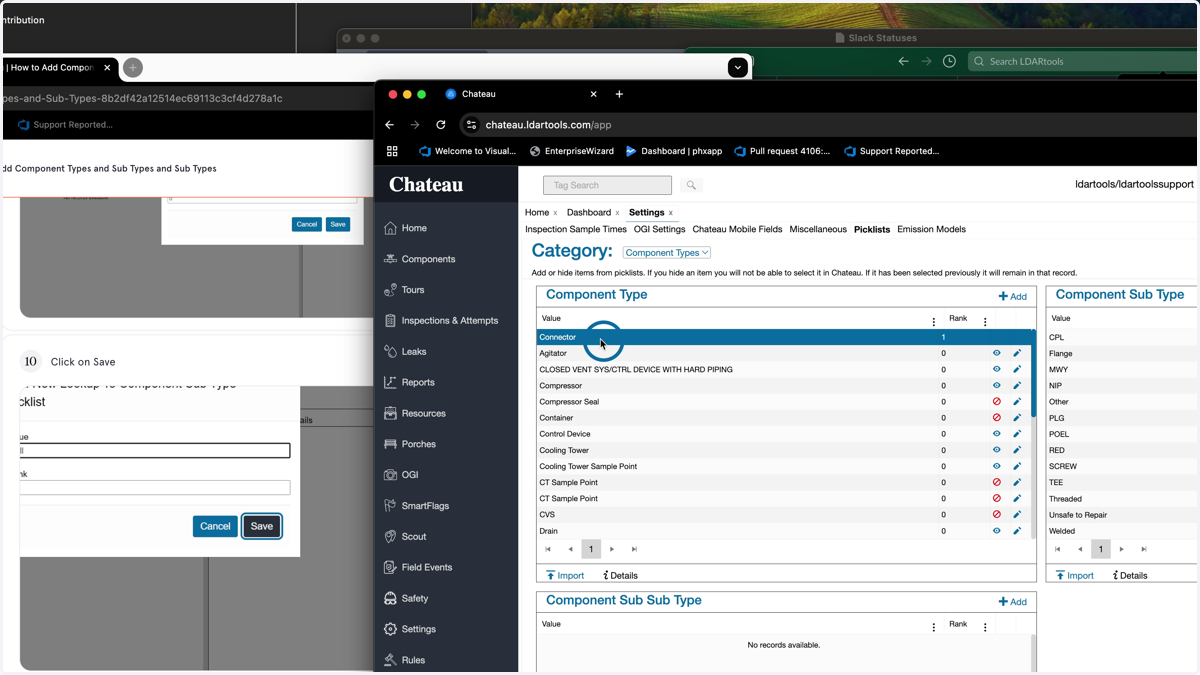The image size is (1200, 675).
Task: Edit the Agitator row with pencil icon
Action: point(1017,353)
